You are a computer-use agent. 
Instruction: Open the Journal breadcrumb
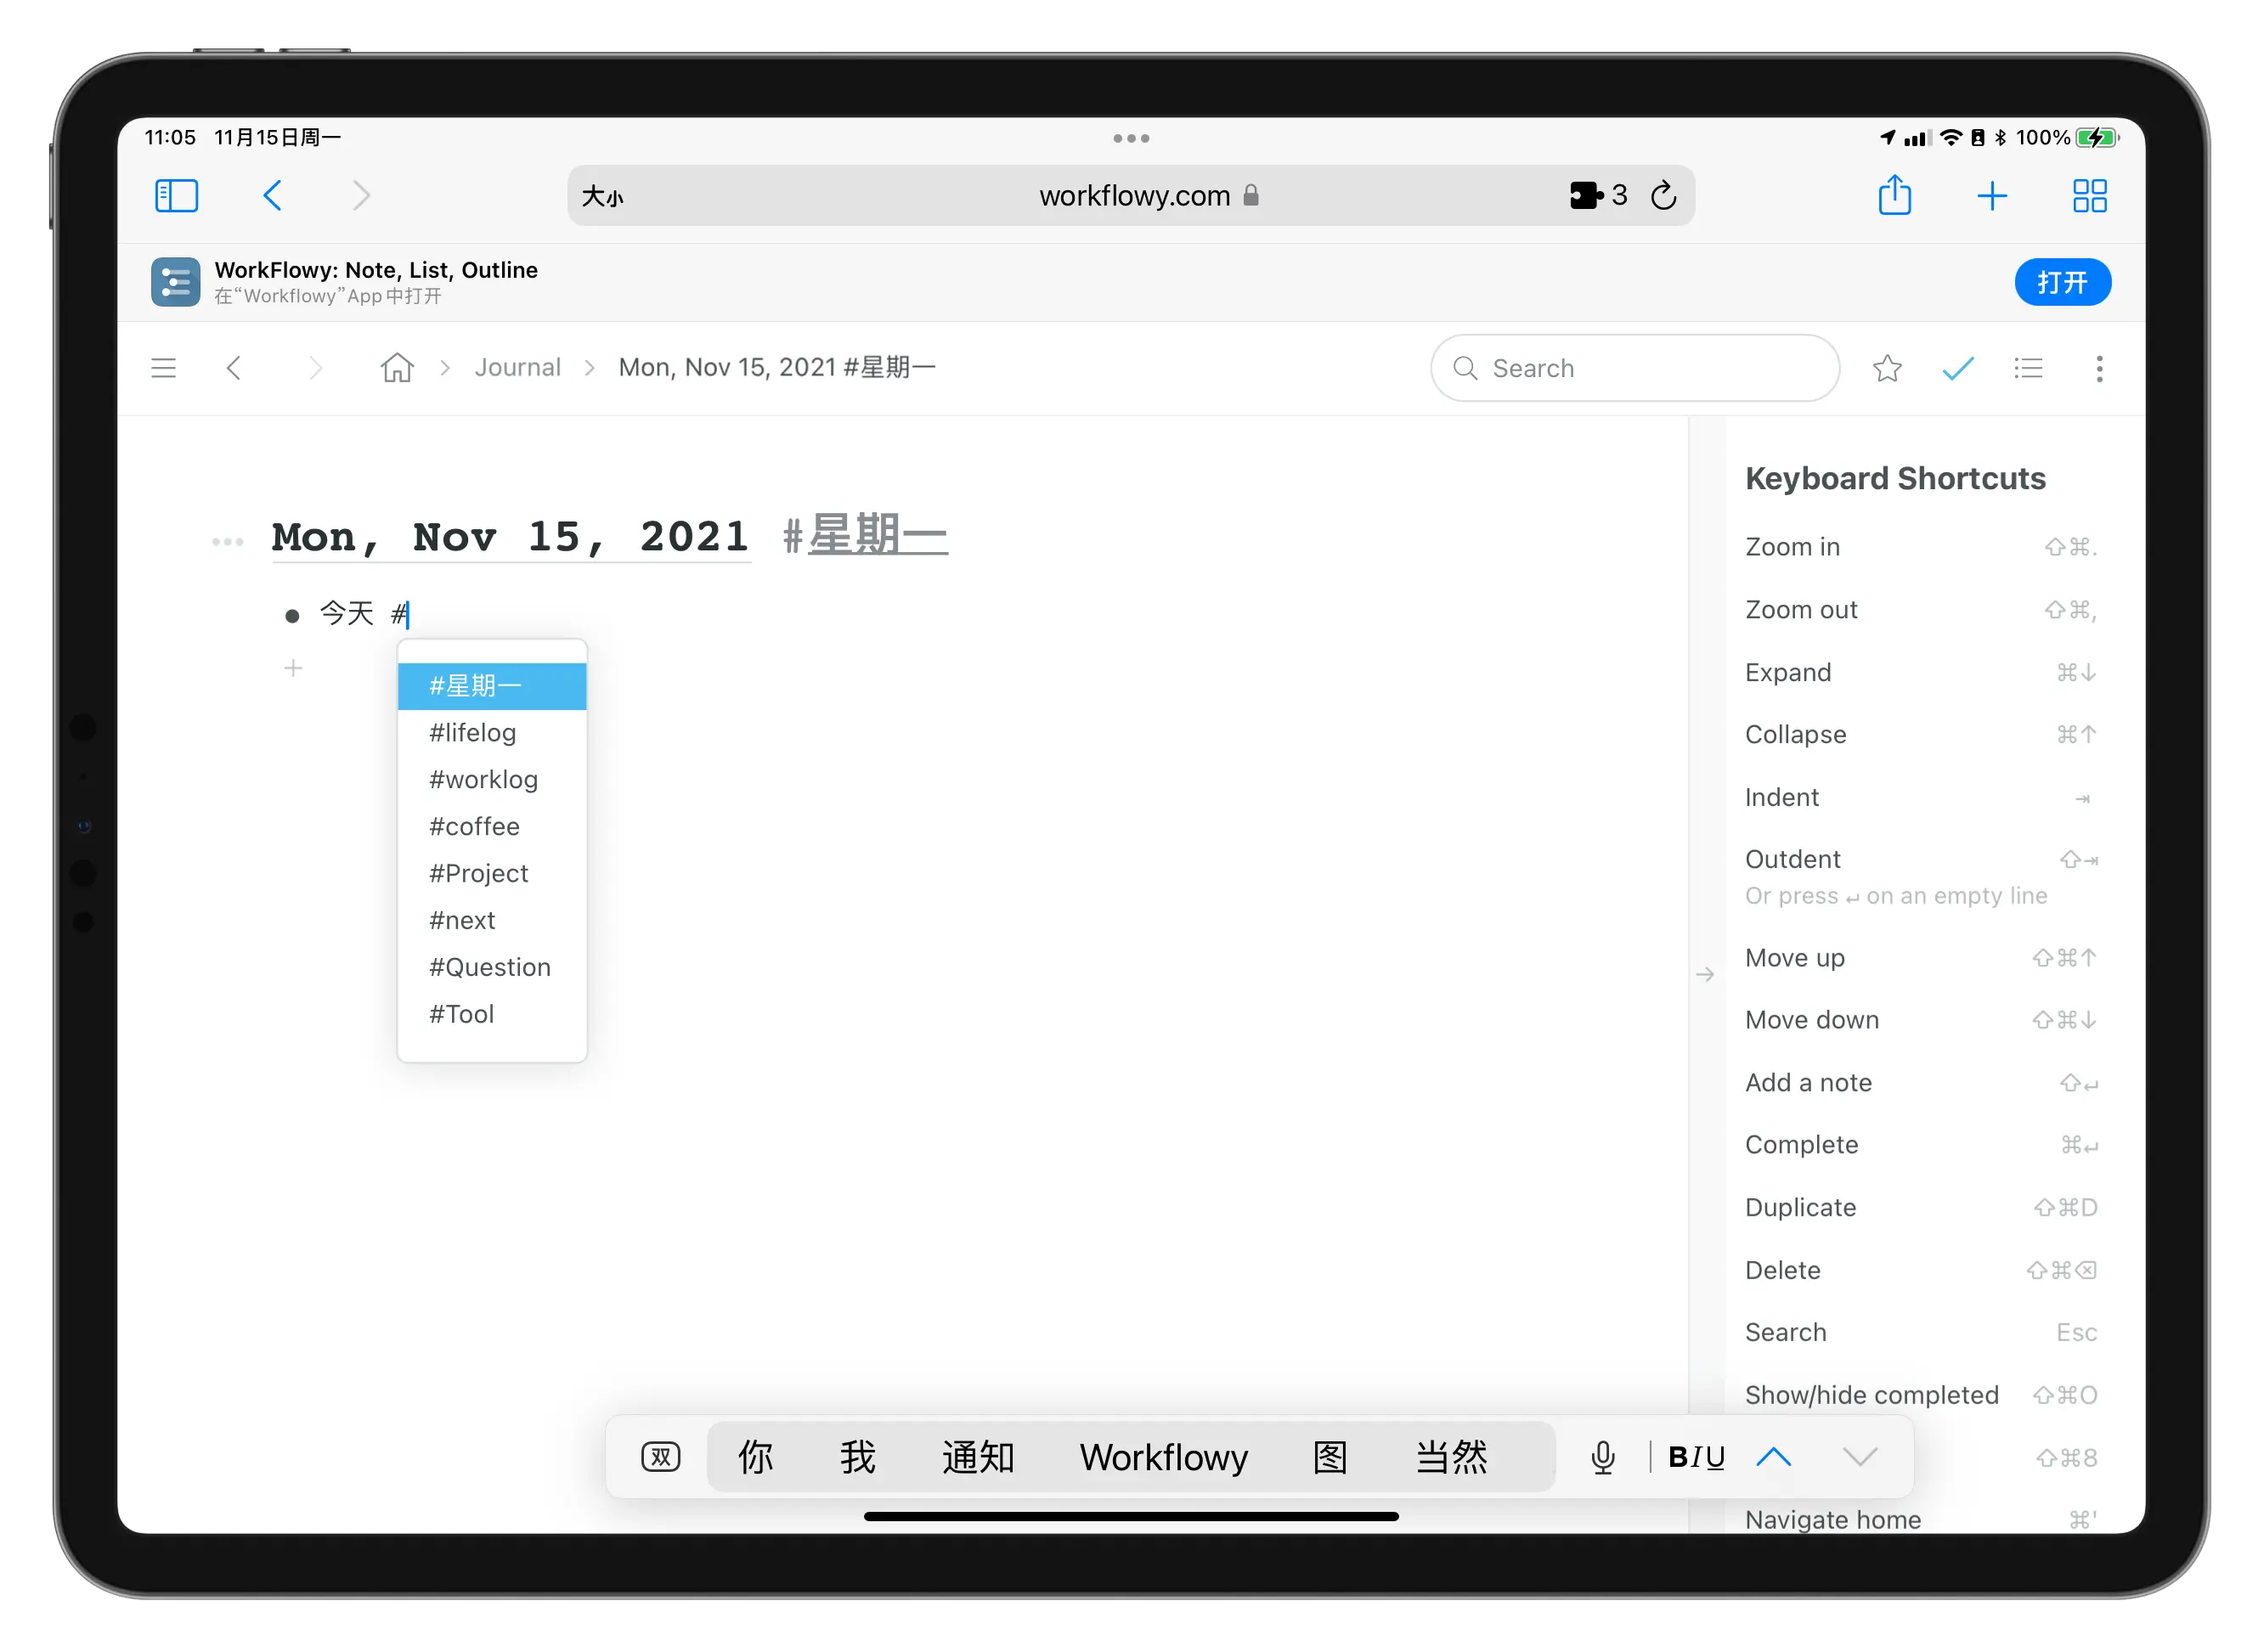[518, 367]
